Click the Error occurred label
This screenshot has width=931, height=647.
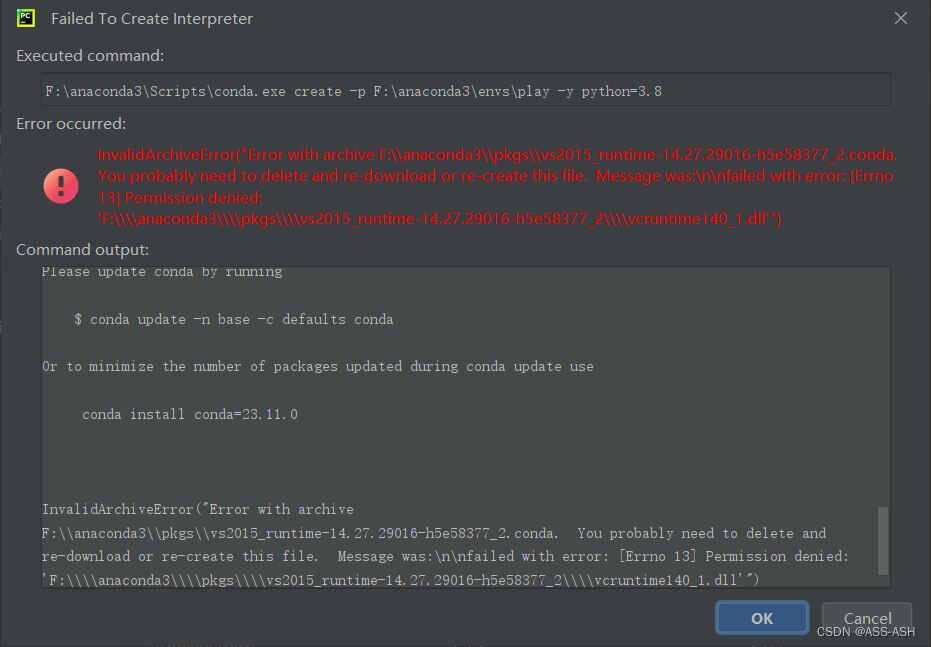tap(72, 123)
